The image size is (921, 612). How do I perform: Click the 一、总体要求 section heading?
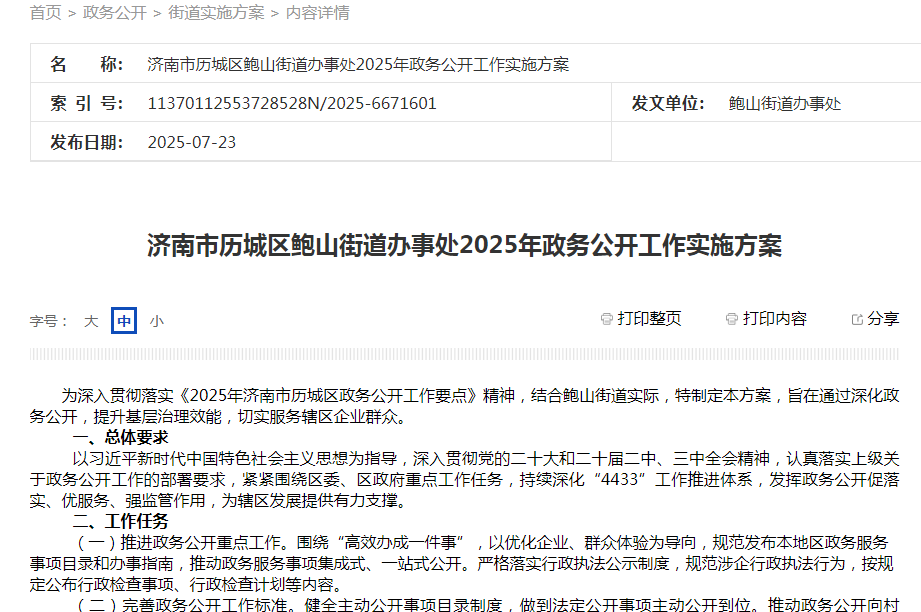click(120, 437)
